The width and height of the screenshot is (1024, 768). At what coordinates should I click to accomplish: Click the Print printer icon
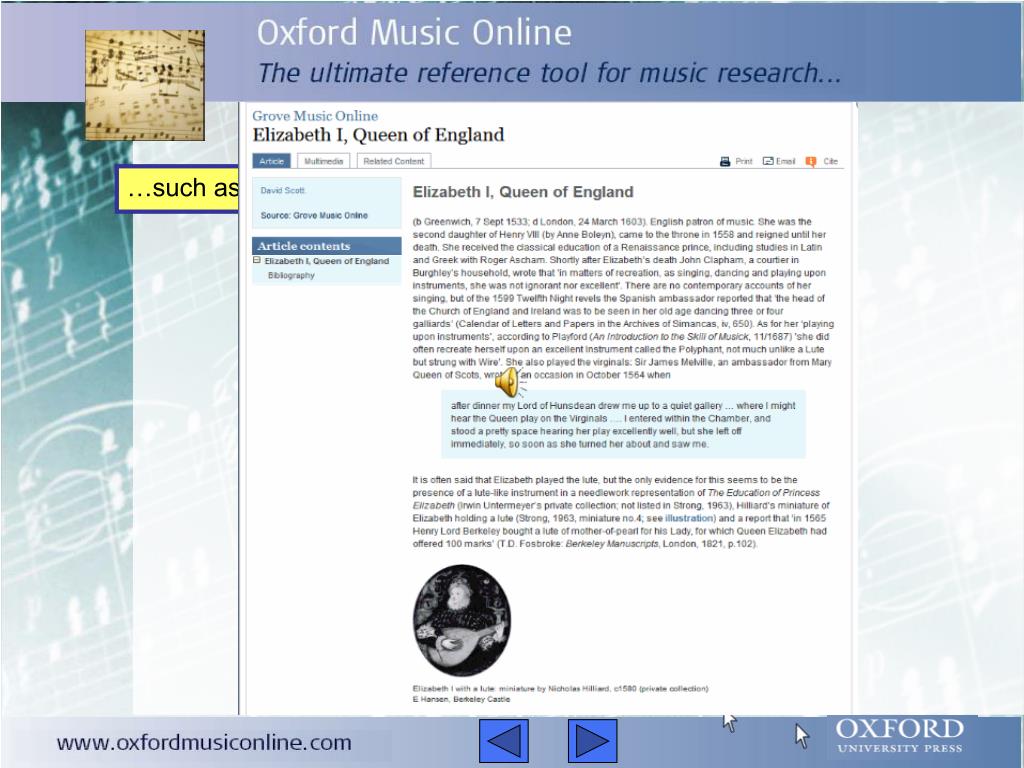[725, 161]
